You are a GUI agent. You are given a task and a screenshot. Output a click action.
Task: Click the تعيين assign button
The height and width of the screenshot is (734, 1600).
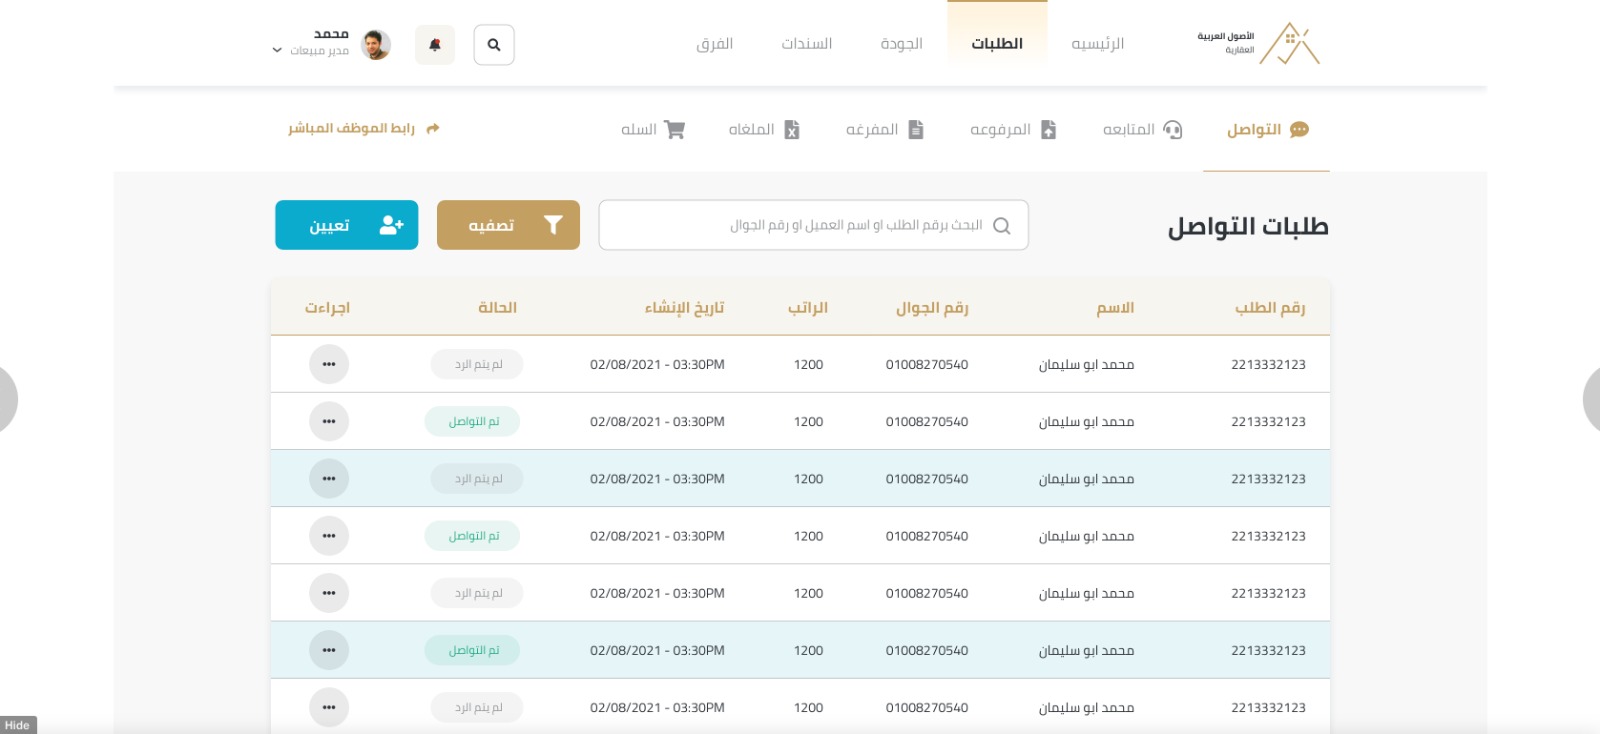coord(347,225)
